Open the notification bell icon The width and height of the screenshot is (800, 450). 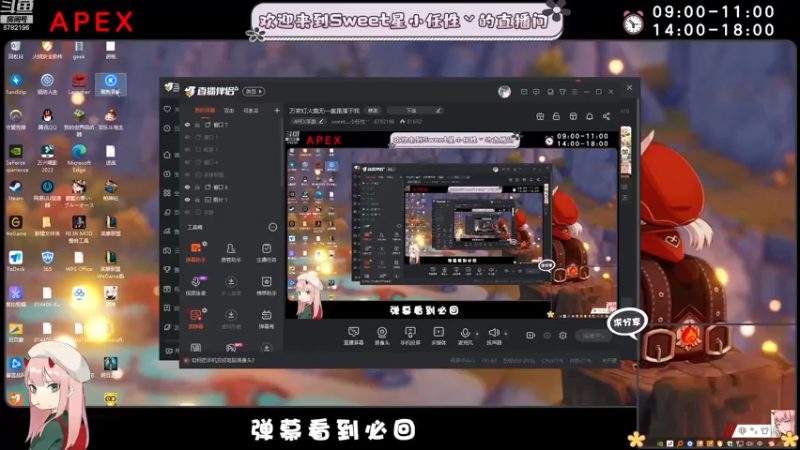[589, 116]
